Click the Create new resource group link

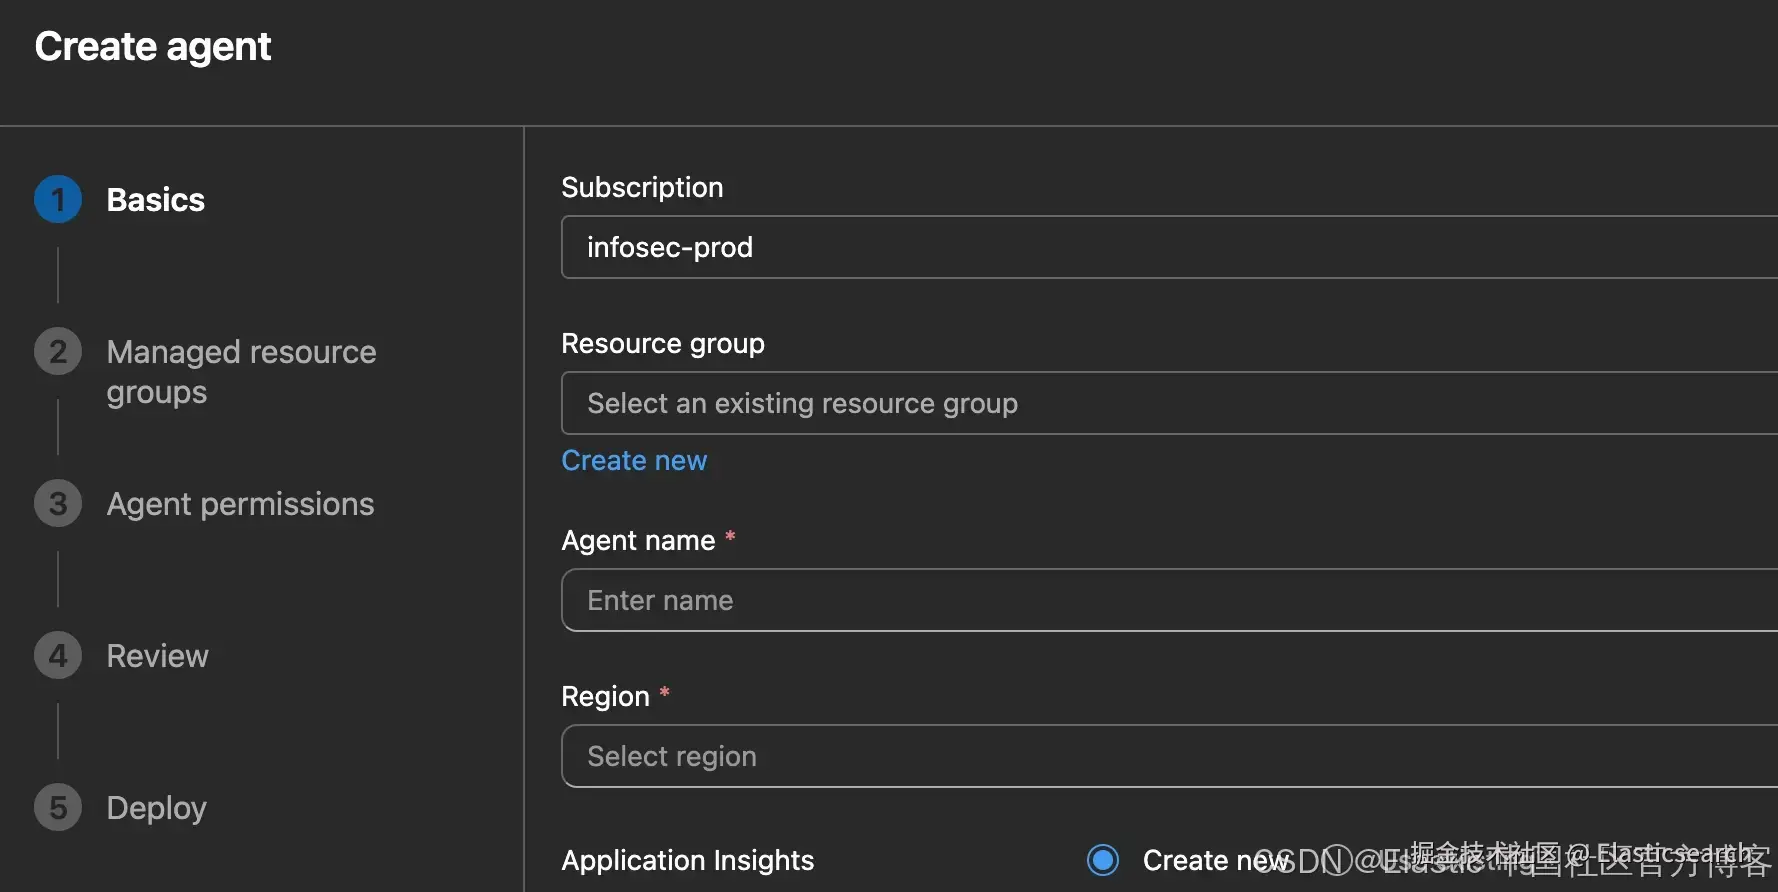[x=634, y=460]
